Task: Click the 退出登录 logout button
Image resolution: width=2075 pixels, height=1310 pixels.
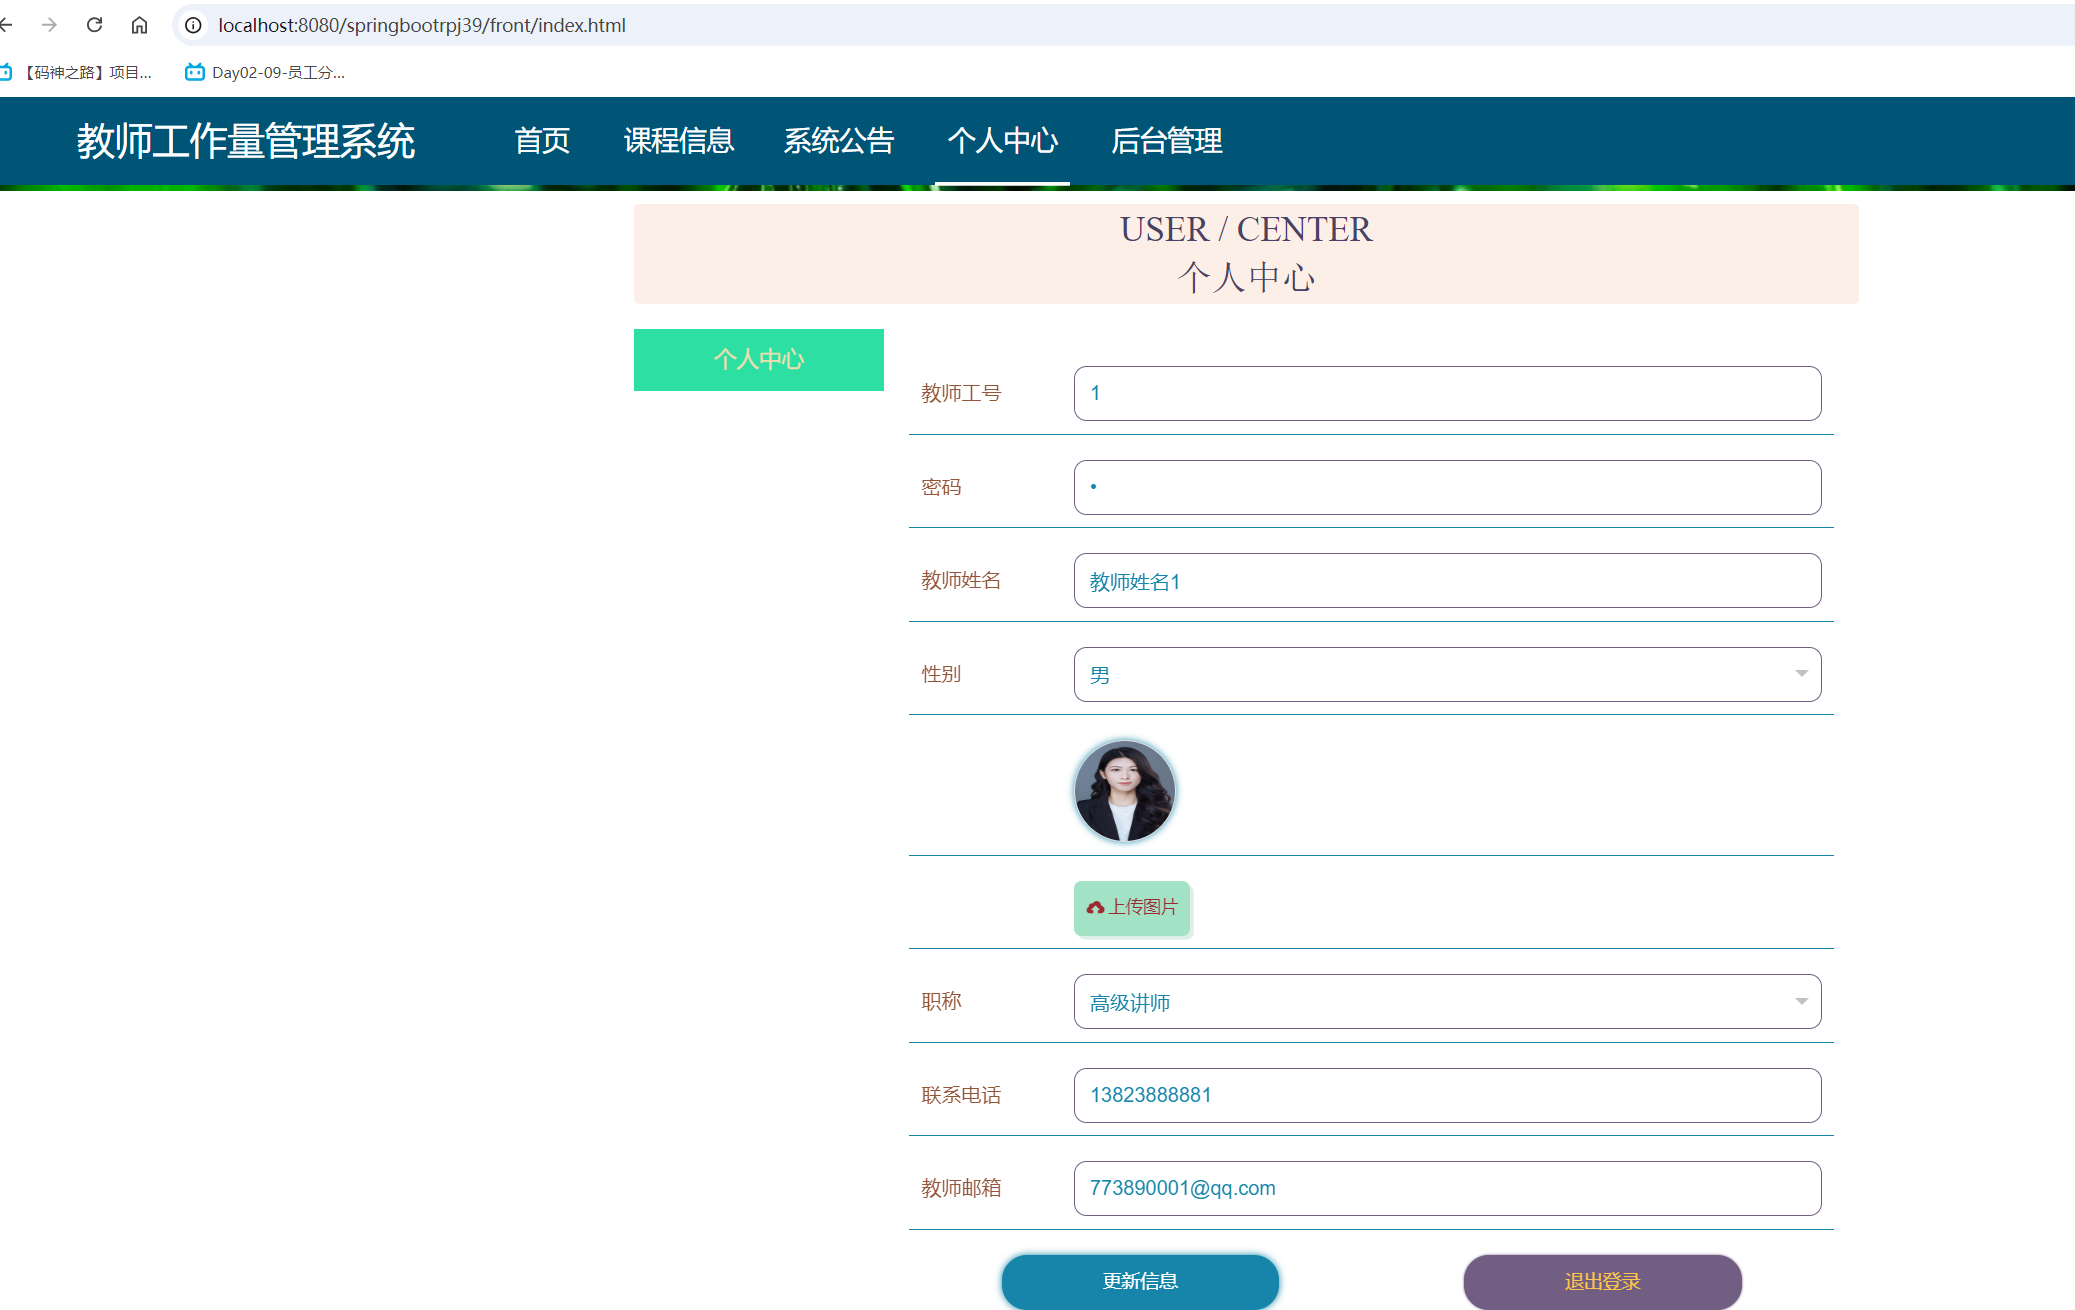Action: (1602, 1281)
